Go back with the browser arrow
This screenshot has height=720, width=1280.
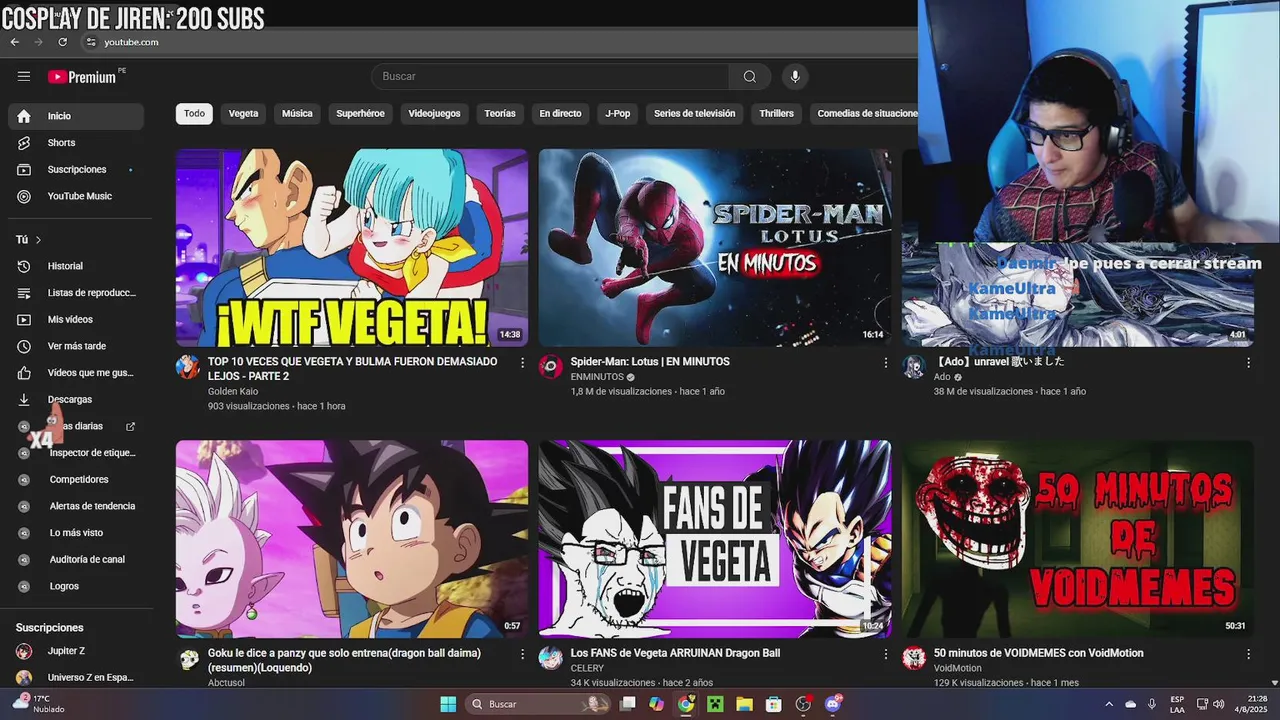coord(15,42)
